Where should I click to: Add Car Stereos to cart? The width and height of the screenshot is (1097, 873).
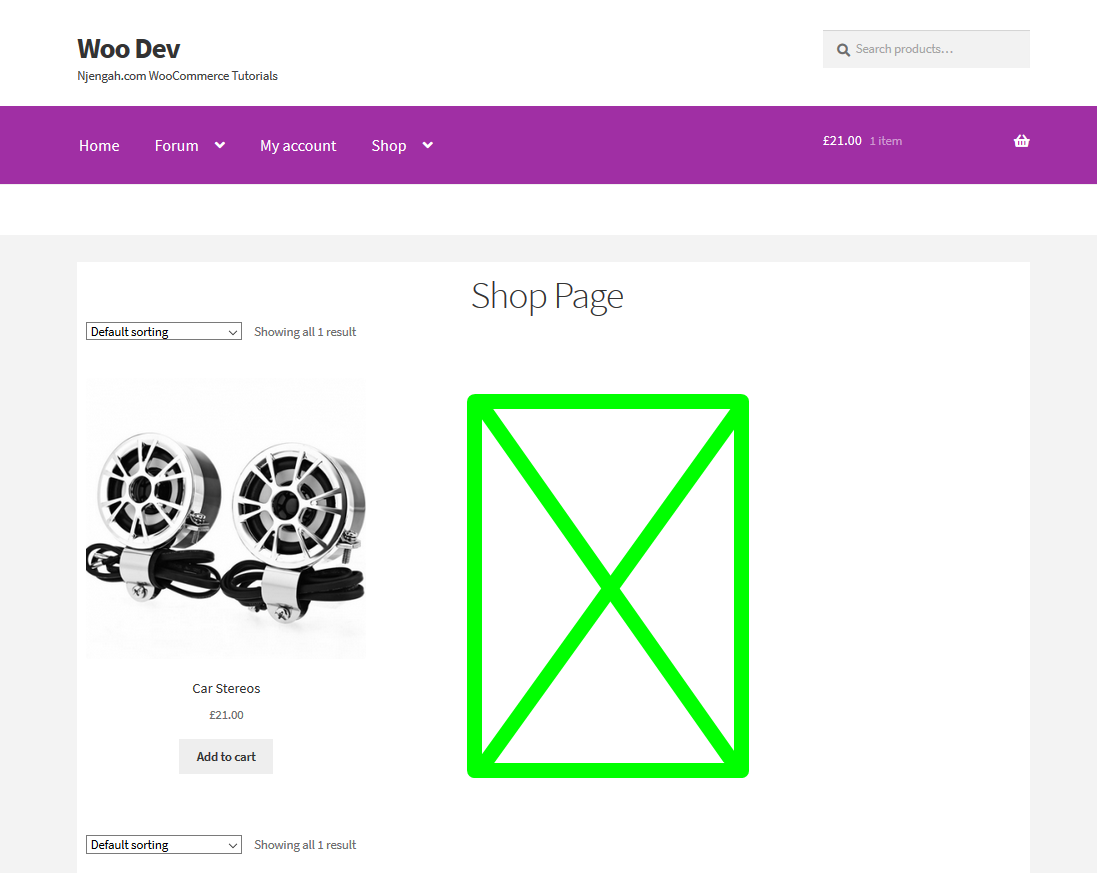click(x=226, y=756)
